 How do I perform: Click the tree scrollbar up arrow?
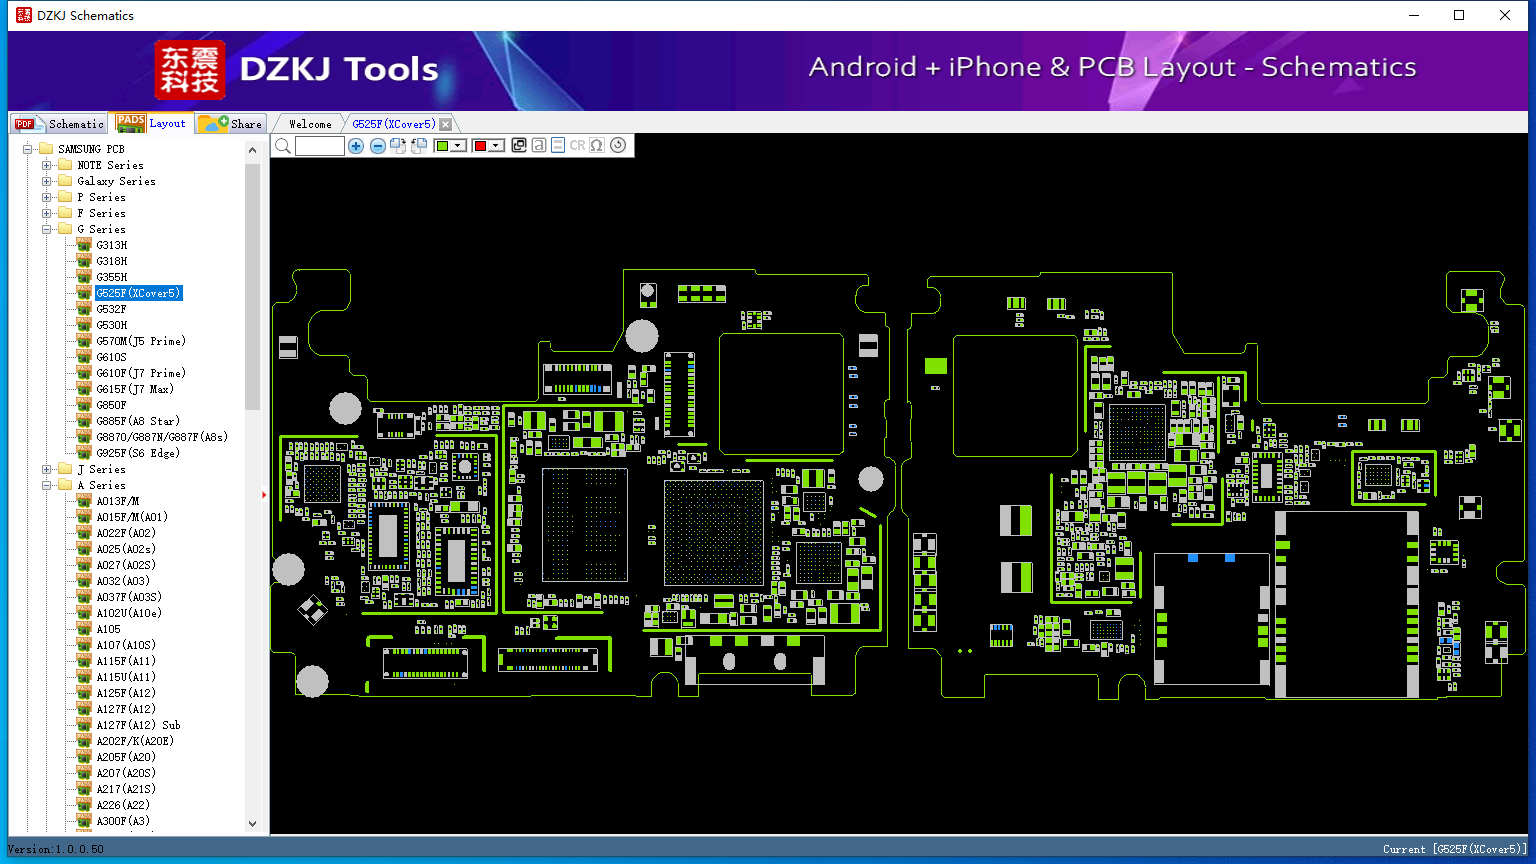(x=252, y=150)
